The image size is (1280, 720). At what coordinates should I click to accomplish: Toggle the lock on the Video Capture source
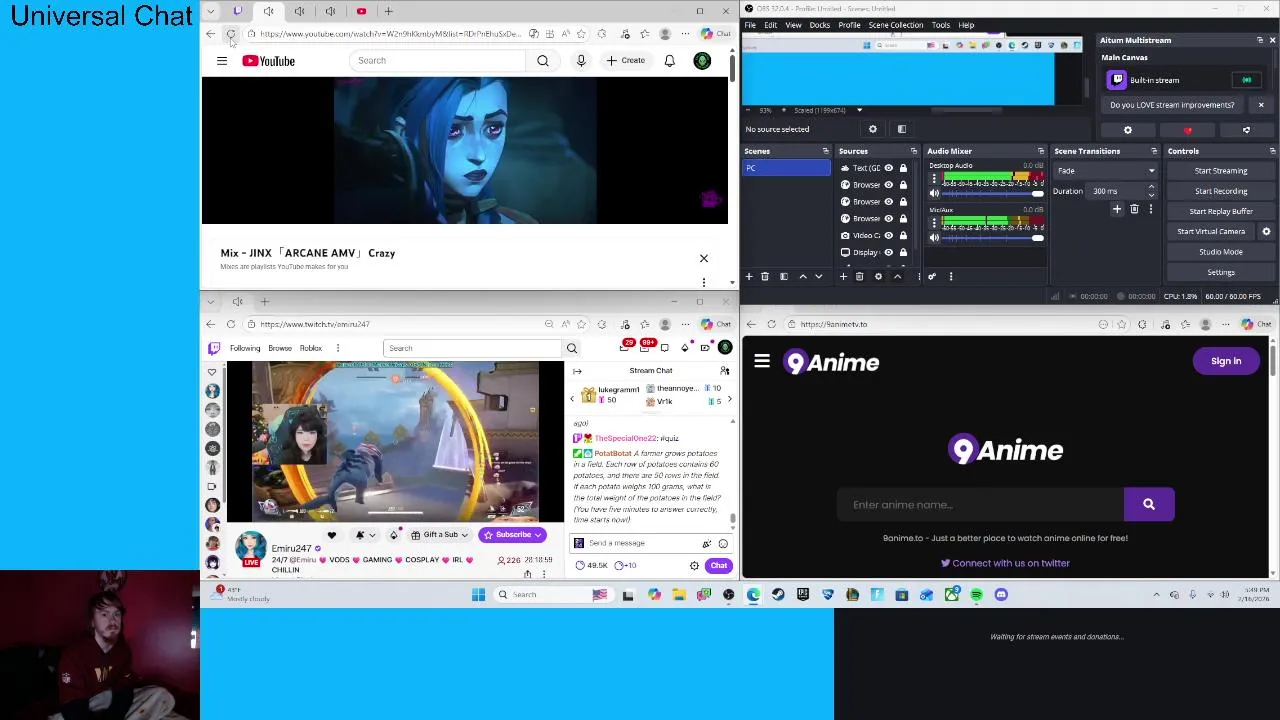click(x=903, y=235)
